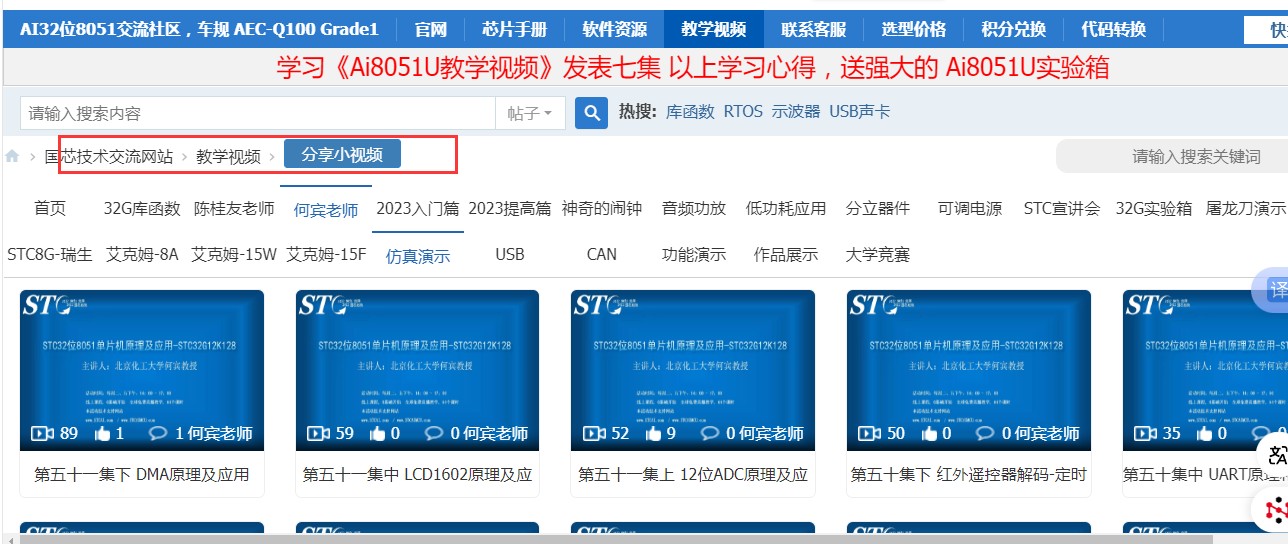1288x544 pixels.
Task: Click the comment bubble icon on LCD1602原理及应 card
Action: coord(434,433)
